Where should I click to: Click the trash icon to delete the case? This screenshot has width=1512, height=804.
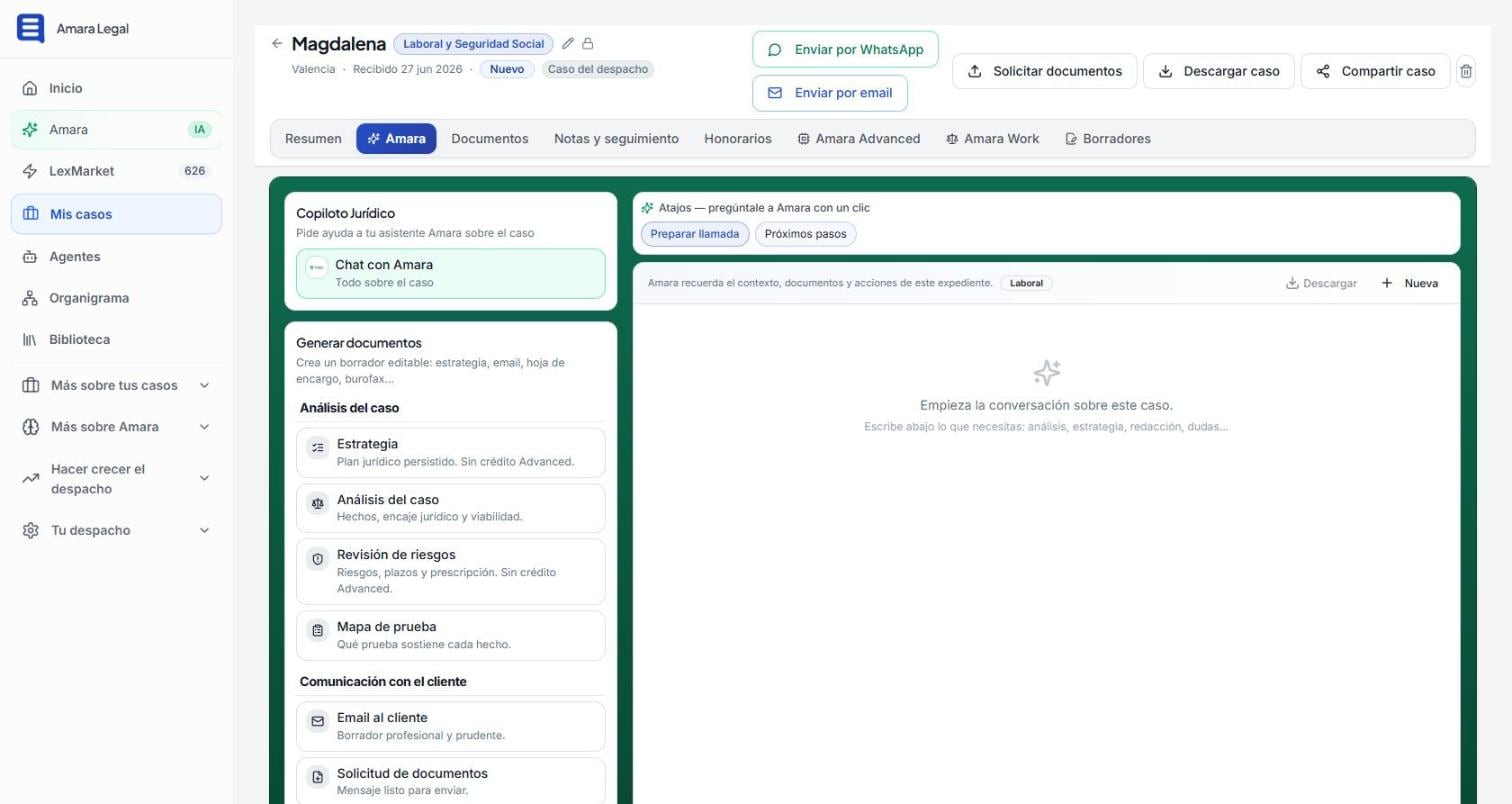[x=1466, y=71]
